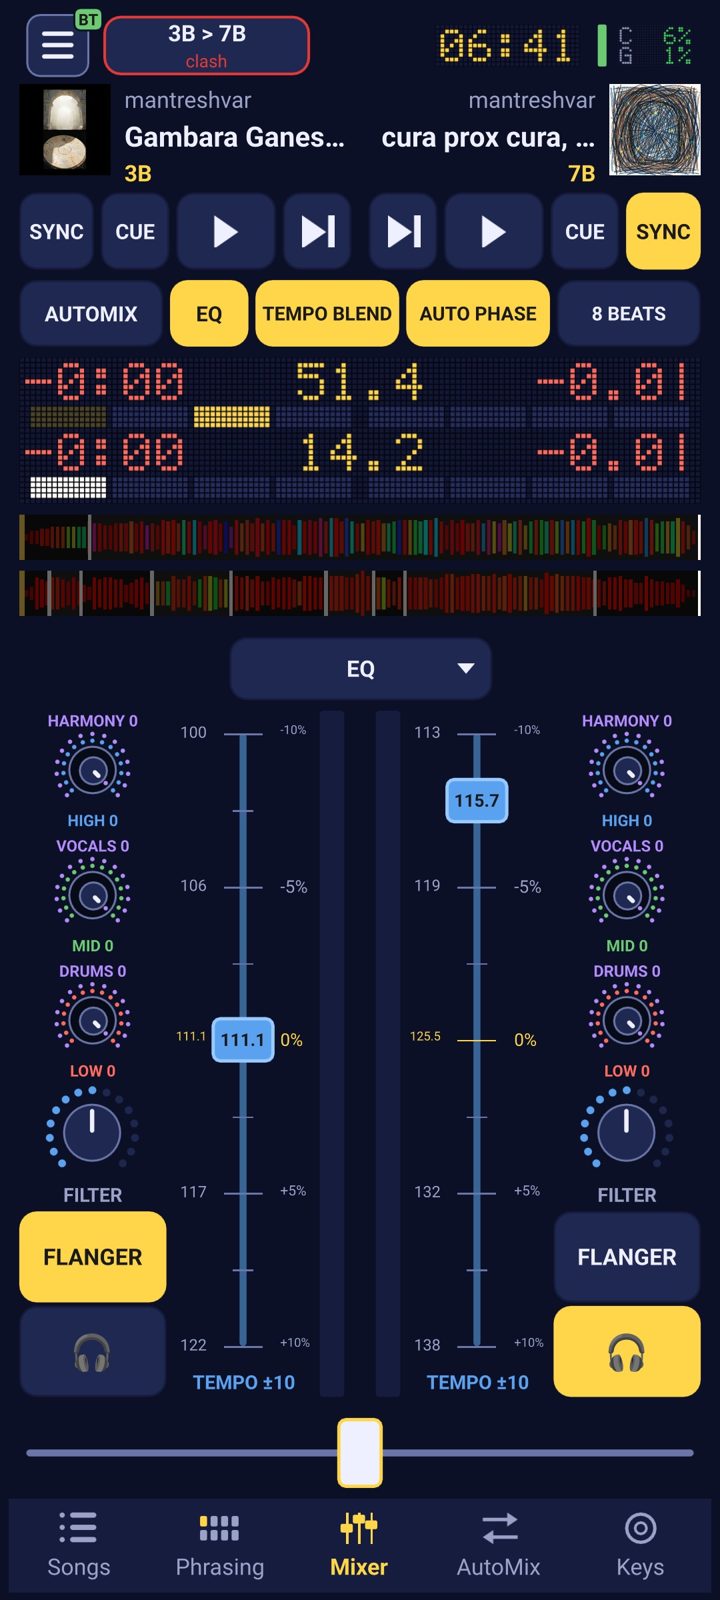Tap the left deck -0.01 pitch readout
This screenshot has width=720, height=1600.
coord(612,382)
